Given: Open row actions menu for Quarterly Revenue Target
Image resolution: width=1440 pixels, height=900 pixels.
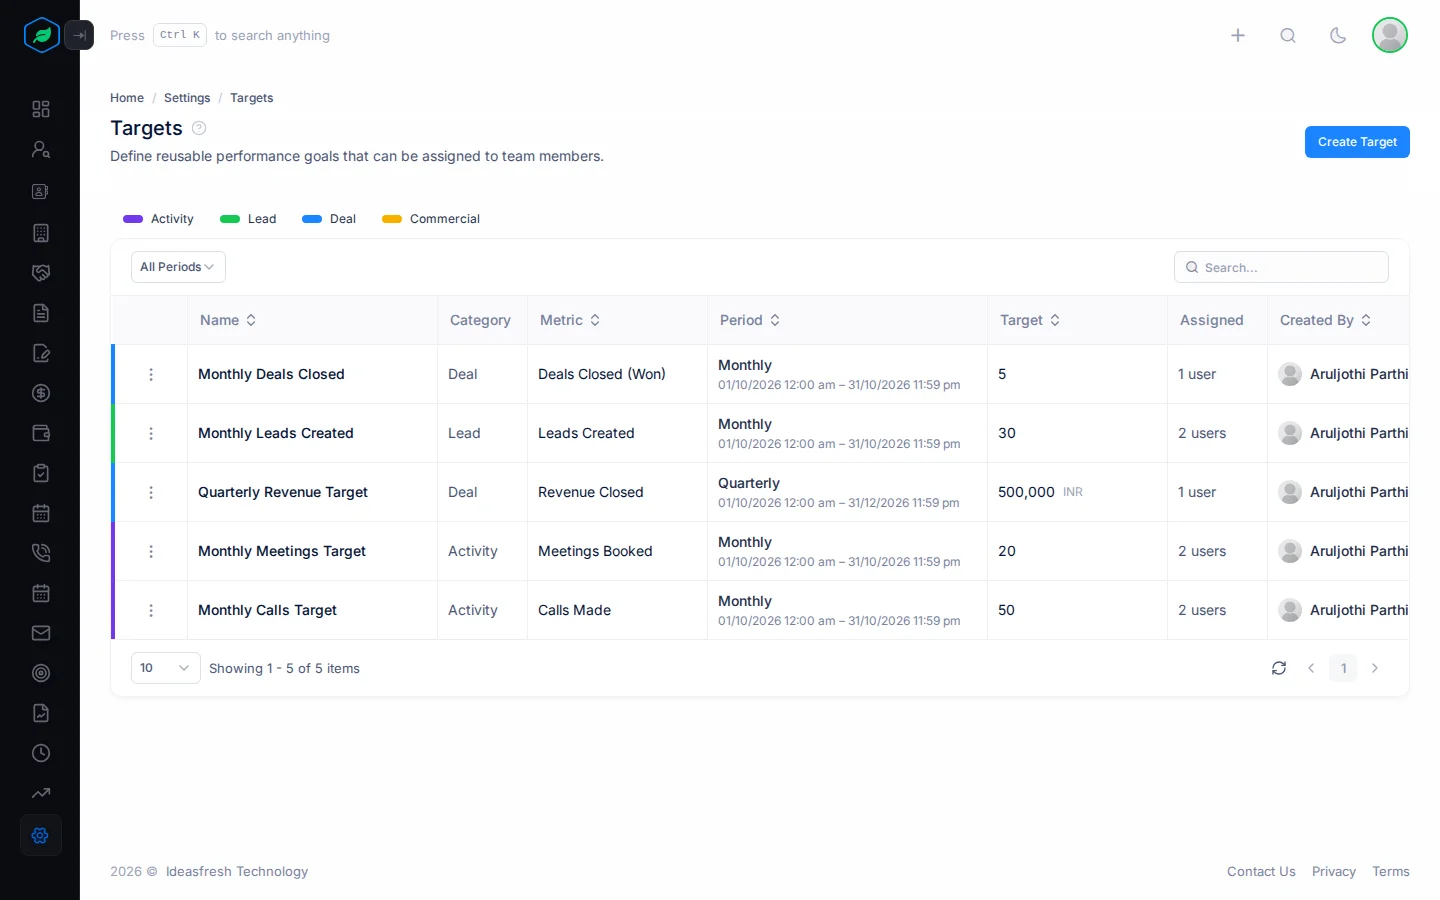Looking at the screenshot, I should [151, 492].
